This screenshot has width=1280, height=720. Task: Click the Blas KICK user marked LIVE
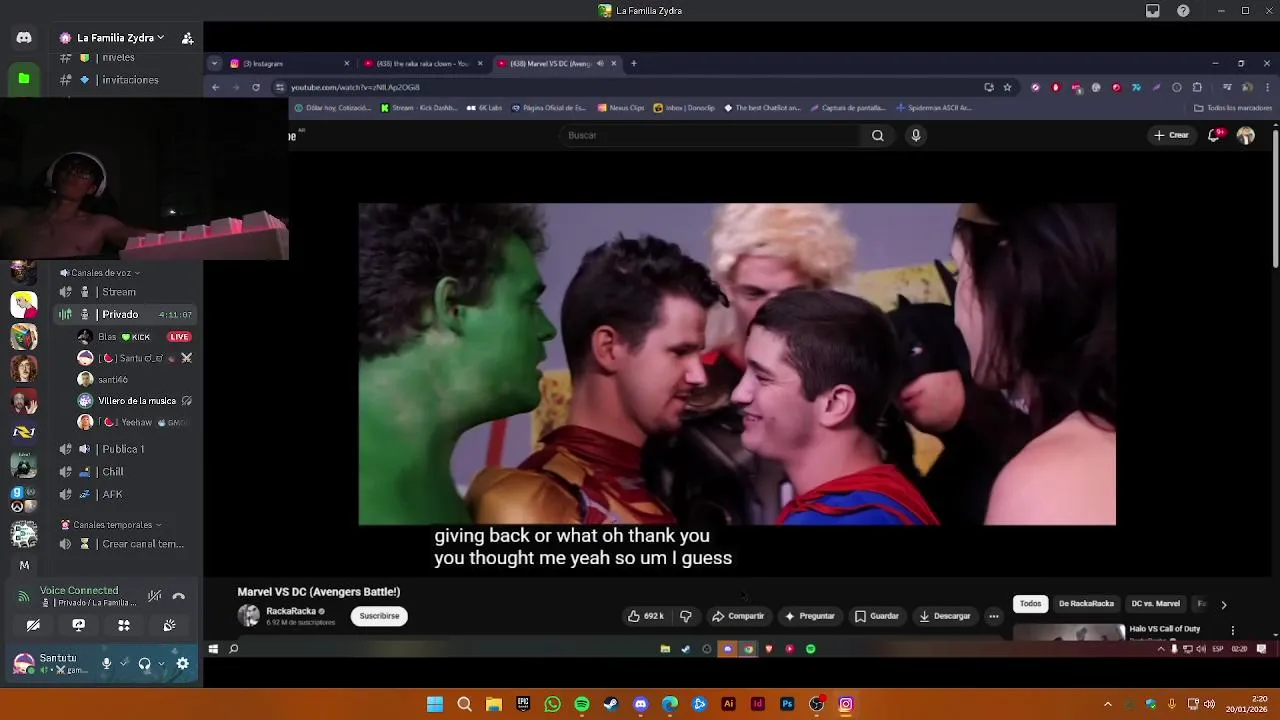point(136,337)
